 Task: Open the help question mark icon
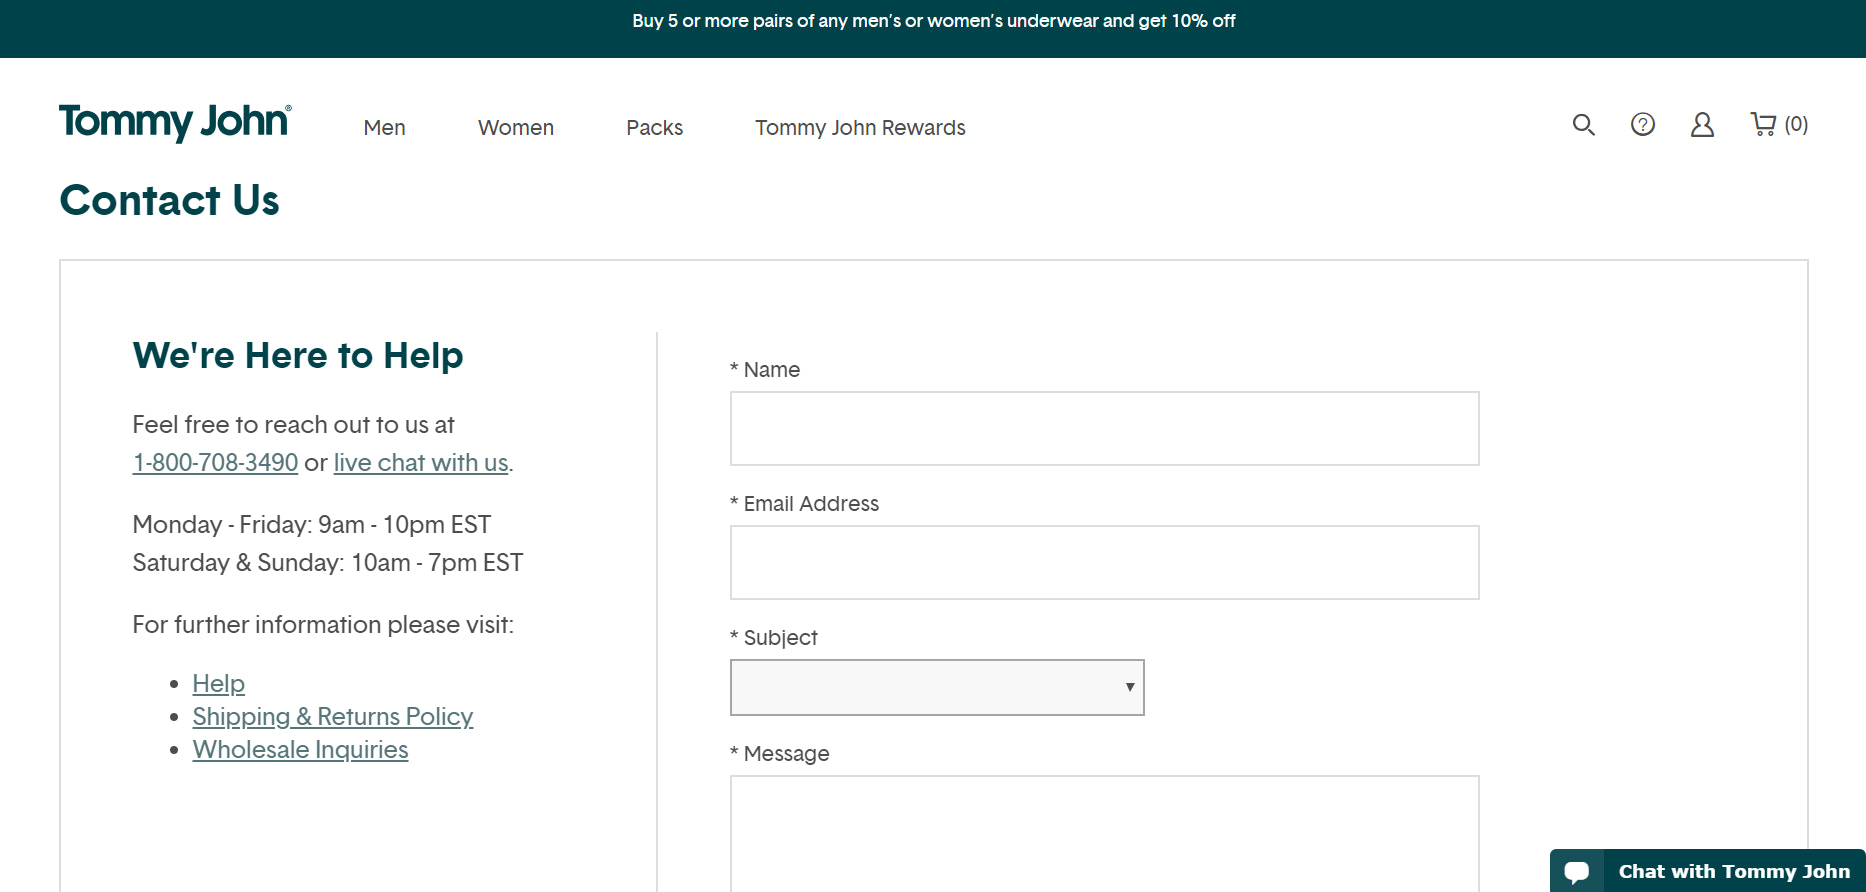coord(1643,124)
